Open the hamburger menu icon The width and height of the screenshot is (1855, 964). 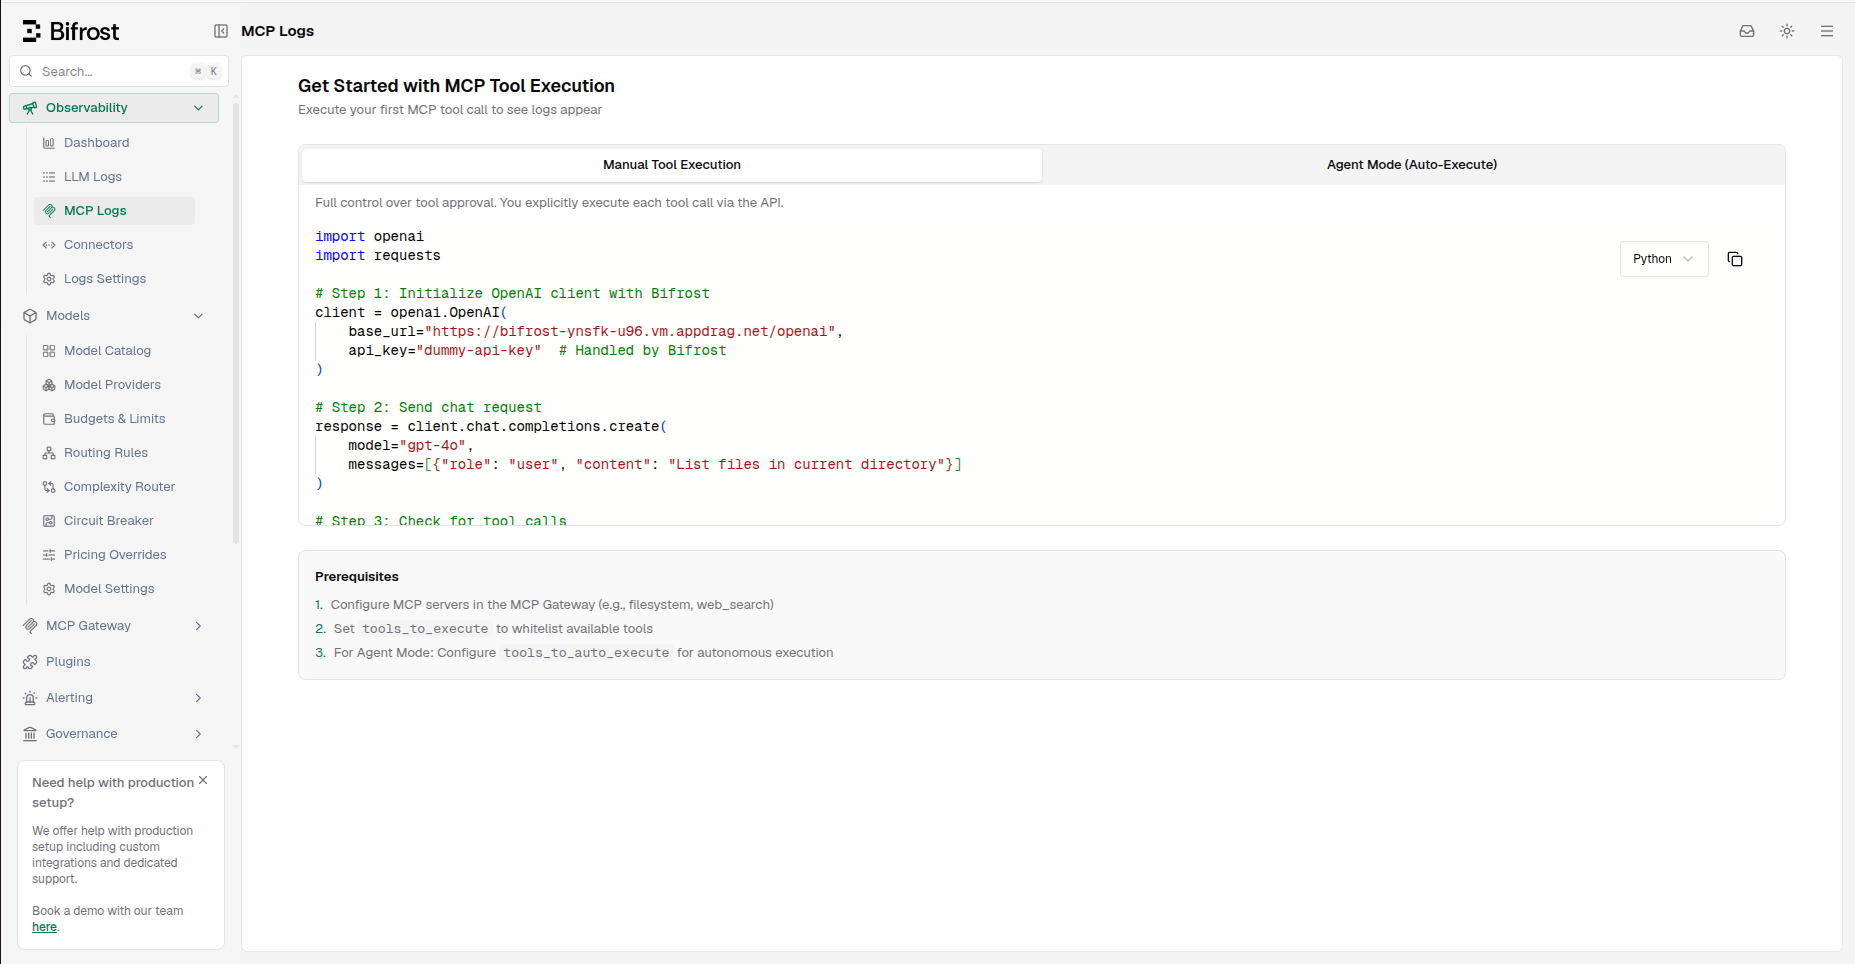pyautogui.click(x=1827, y=31)
